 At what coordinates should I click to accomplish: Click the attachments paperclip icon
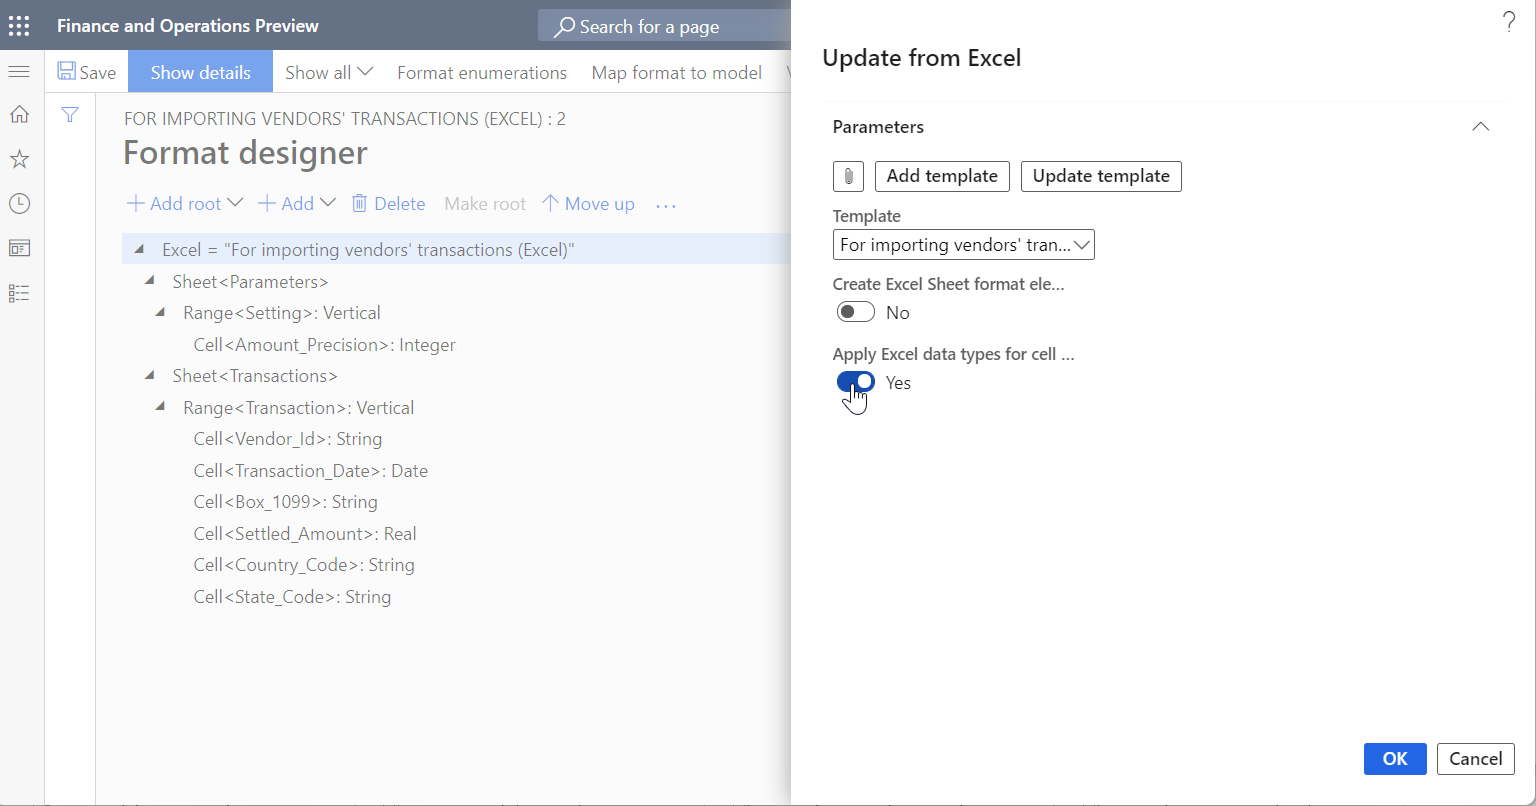(x=848, y=176)
